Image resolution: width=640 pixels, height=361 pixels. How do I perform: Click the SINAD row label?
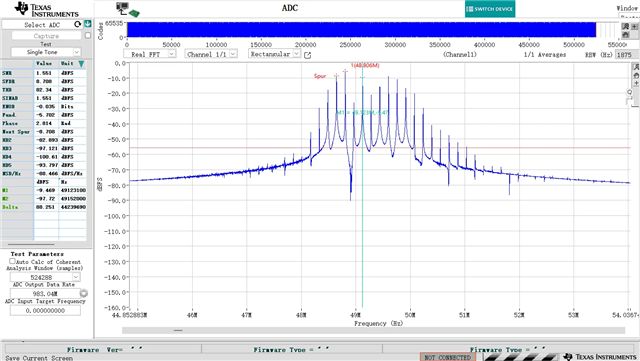(x=10, y=98)
